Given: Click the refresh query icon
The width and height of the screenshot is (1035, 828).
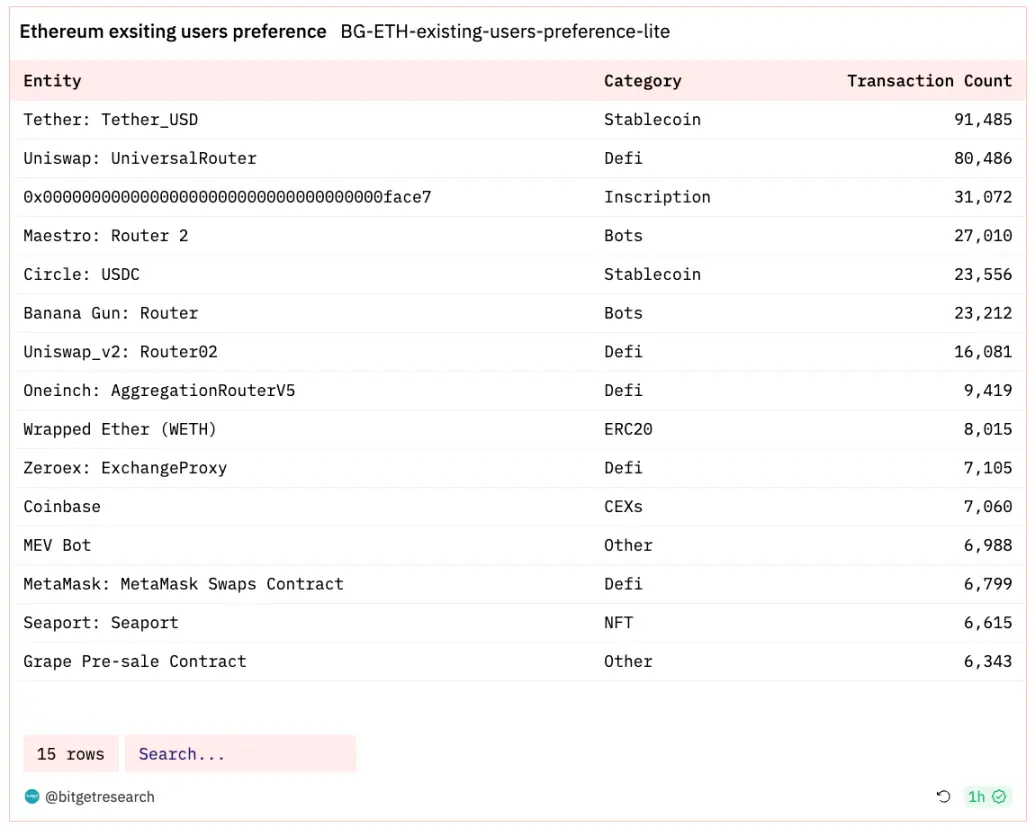Looking at the screenshot, I should pos(943,797).
